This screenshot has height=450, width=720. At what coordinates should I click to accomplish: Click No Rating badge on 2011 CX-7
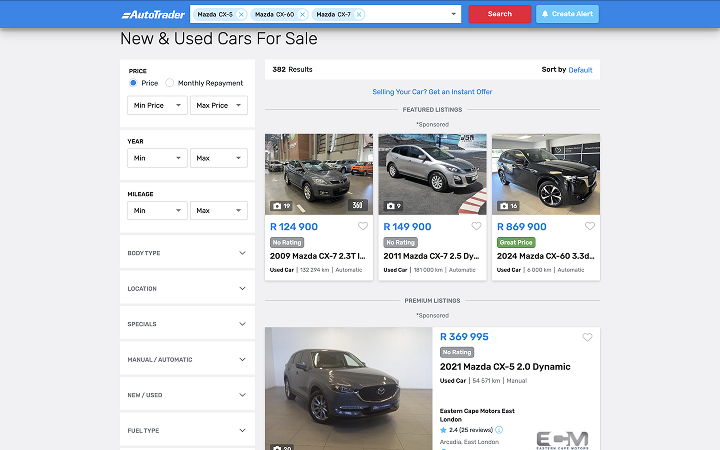tap(400, 242)
